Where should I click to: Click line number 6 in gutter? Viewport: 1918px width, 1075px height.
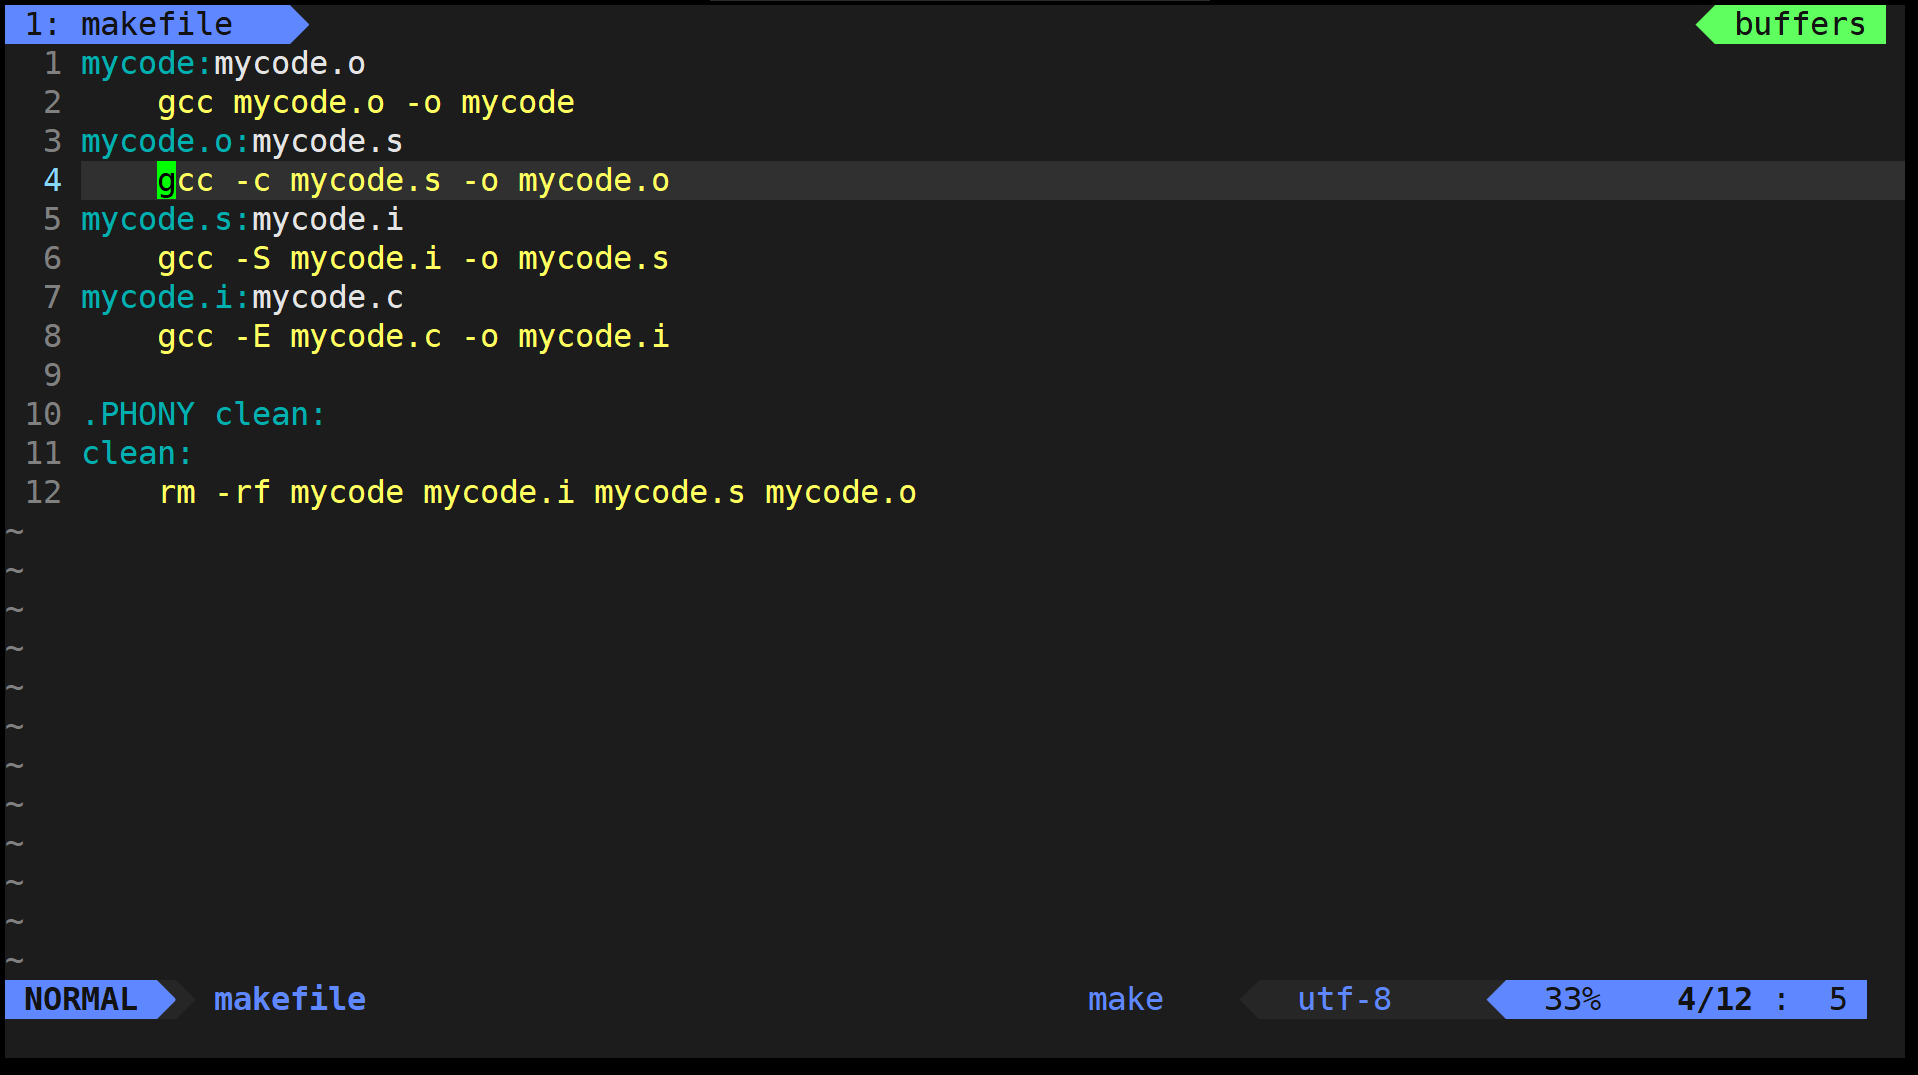52,258
